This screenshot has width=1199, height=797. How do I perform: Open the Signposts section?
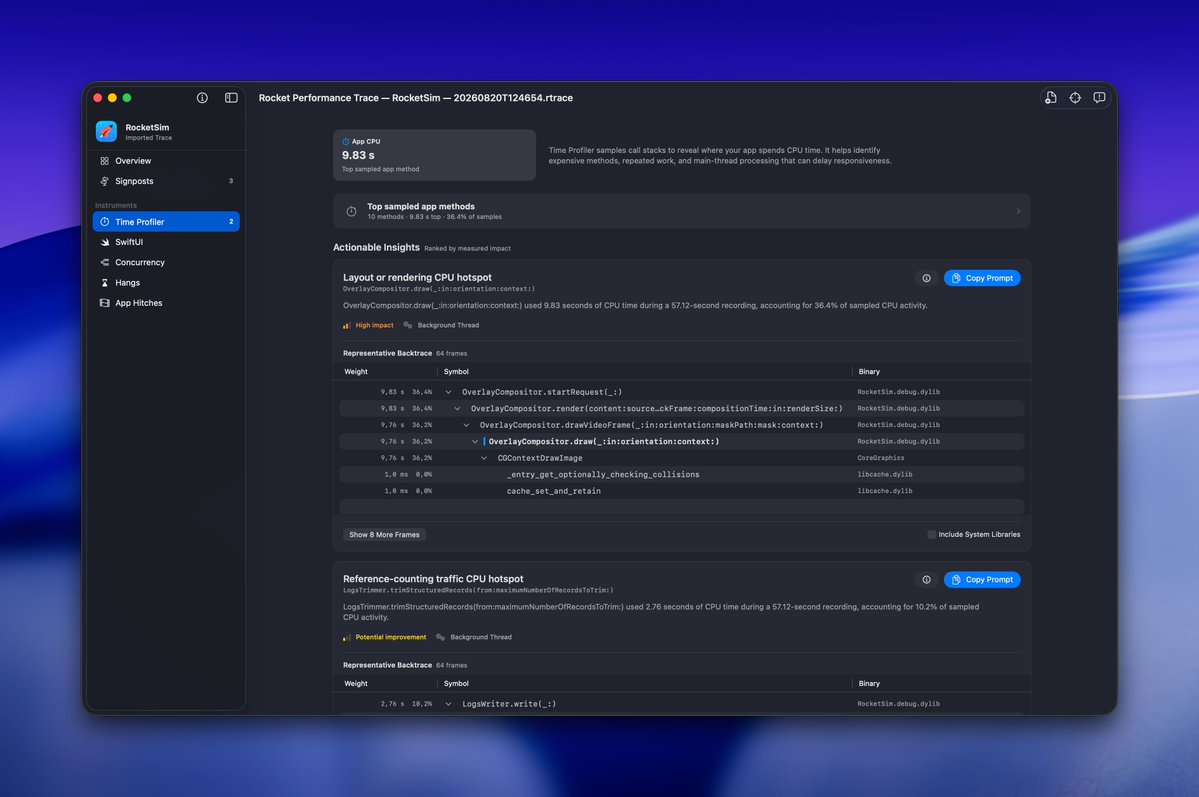[166, 181]
